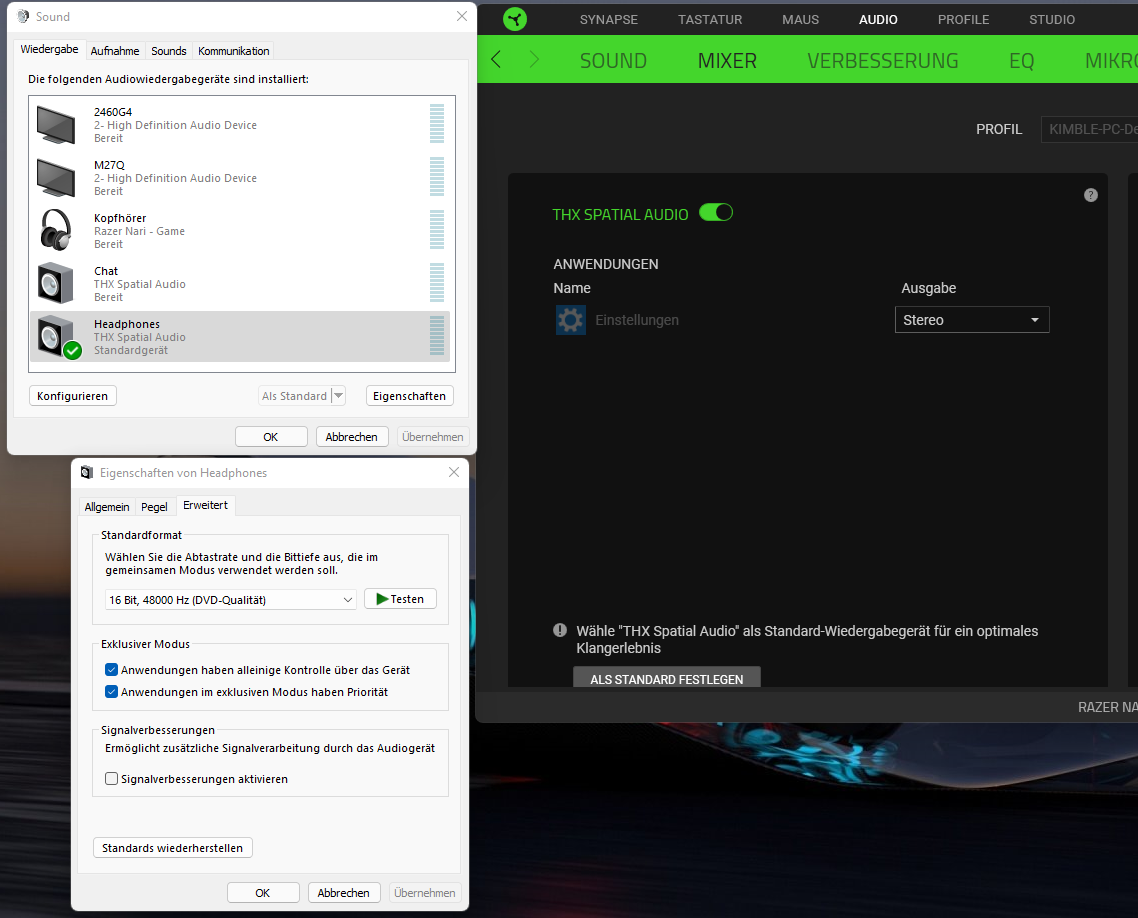Switch to the MIXER subtab
Screen dimensions: 1138x918
click(726, 60)
